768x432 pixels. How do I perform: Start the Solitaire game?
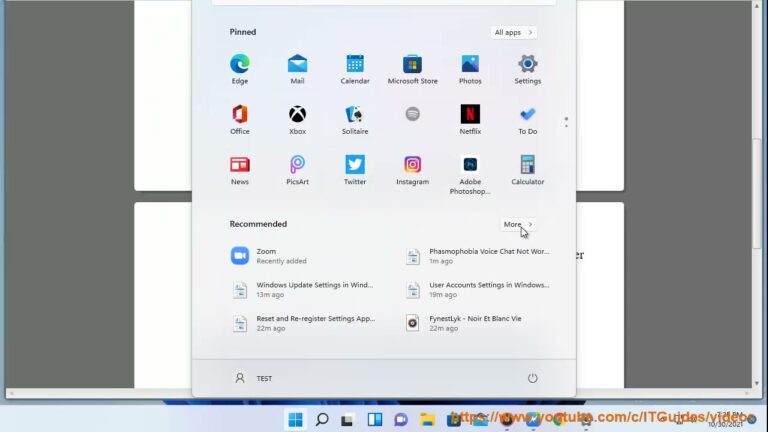coord(355,120)
